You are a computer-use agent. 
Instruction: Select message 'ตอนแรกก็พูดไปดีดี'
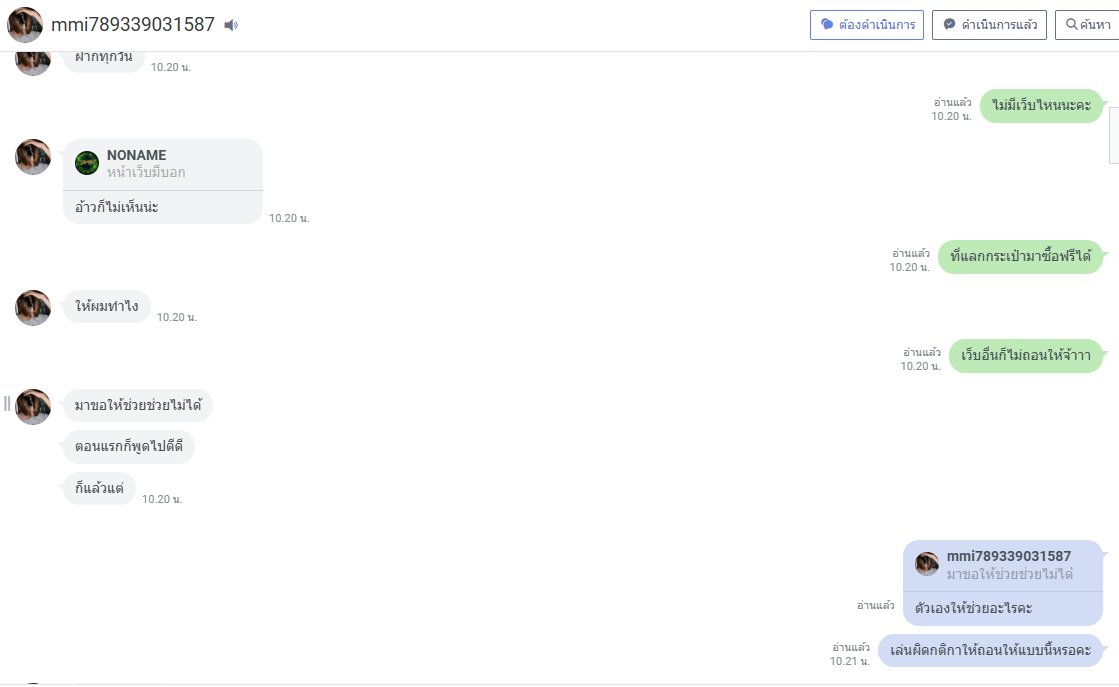(128, 447)
